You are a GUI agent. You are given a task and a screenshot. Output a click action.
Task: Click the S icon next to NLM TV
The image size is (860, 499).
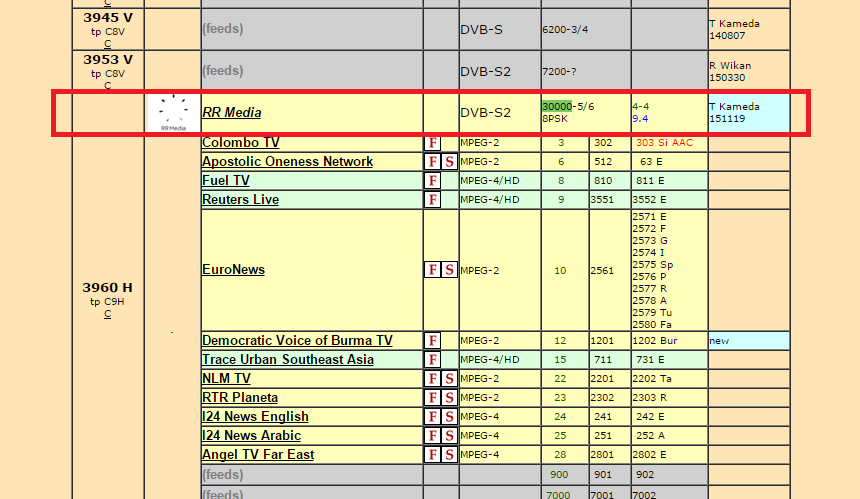click(x=449, y=379)
